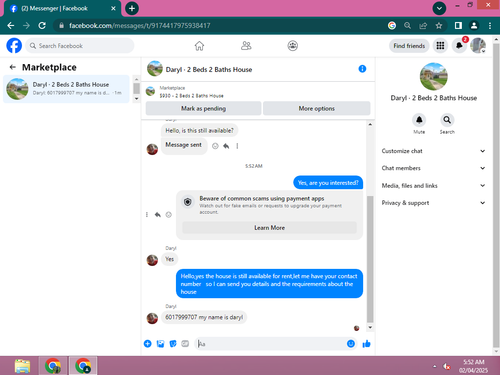Expand Chat members section
This screenshot has height=375, width=500.
(433, 168)
